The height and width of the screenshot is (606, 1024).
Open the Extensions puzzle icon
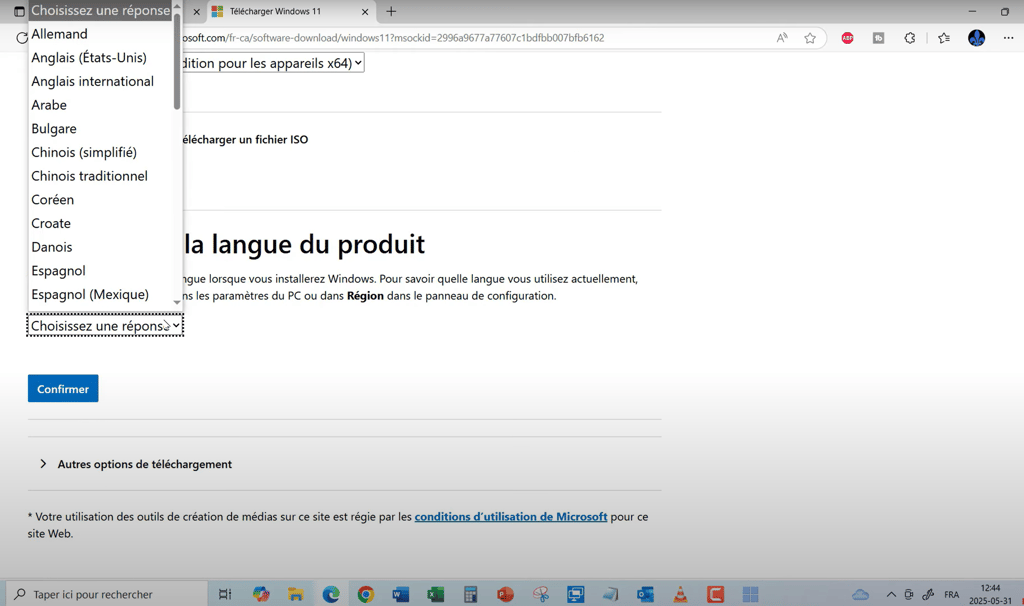910,38
